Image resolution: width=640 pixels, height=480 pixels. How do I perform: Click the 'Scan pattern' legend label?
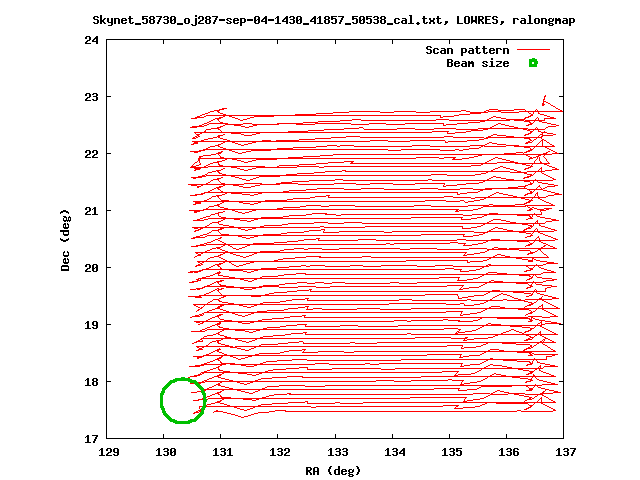467,50
